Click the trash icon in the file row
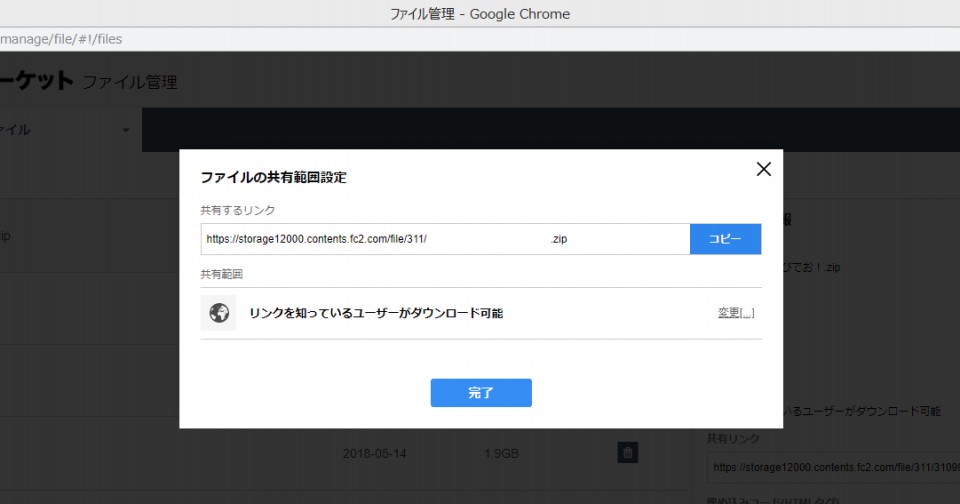This screenshot has width=960, height=504. point(627,453)
